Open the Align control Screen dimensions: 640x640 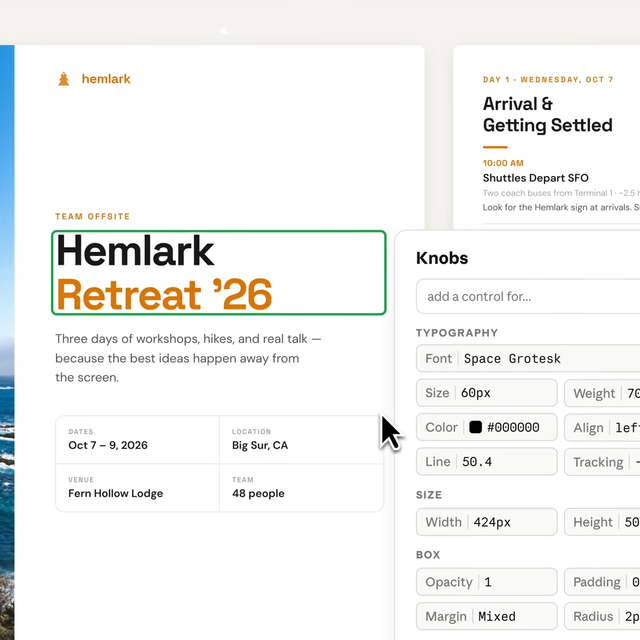[602, 427]
